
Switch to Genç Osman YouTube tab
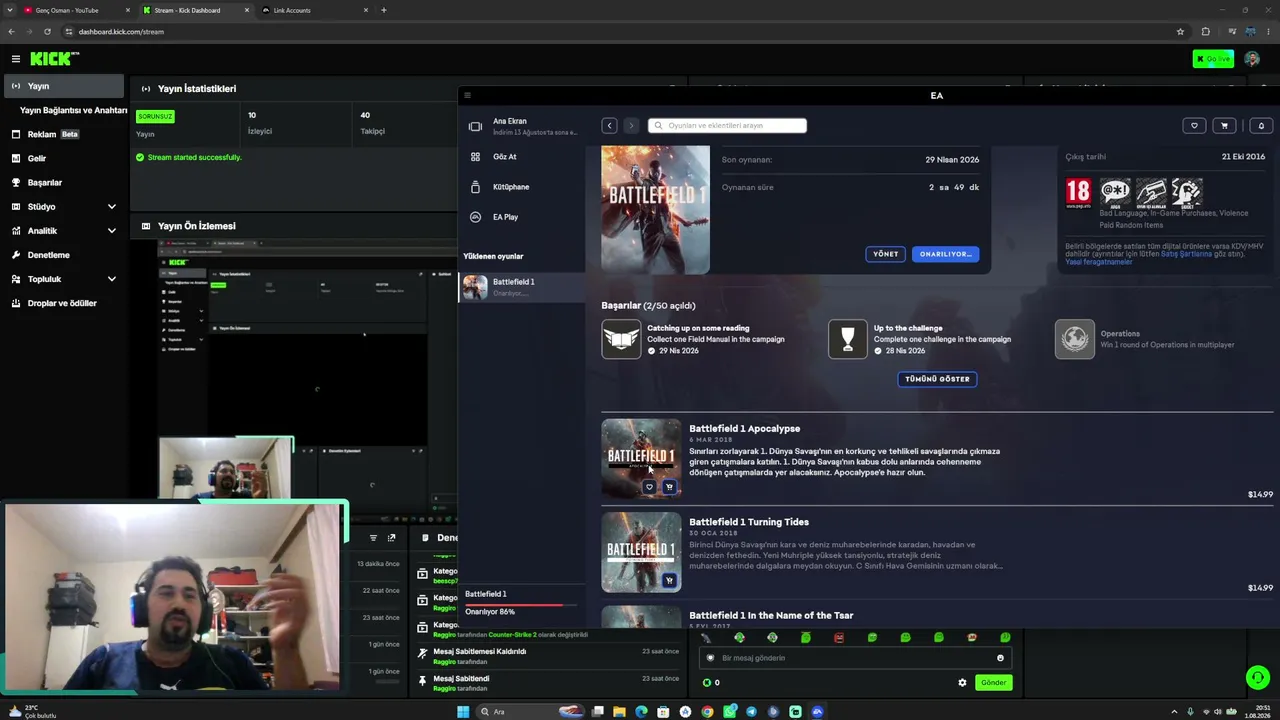(78, 10)
